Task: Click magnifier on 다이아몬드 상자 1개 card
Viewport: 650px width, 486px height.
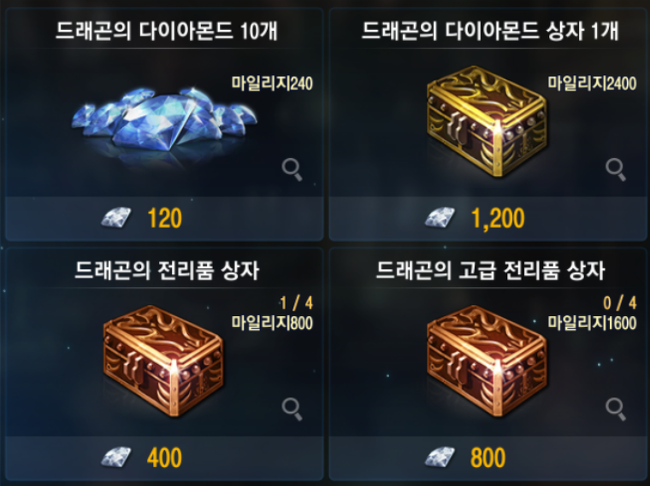Action: (x=616, y=169)
